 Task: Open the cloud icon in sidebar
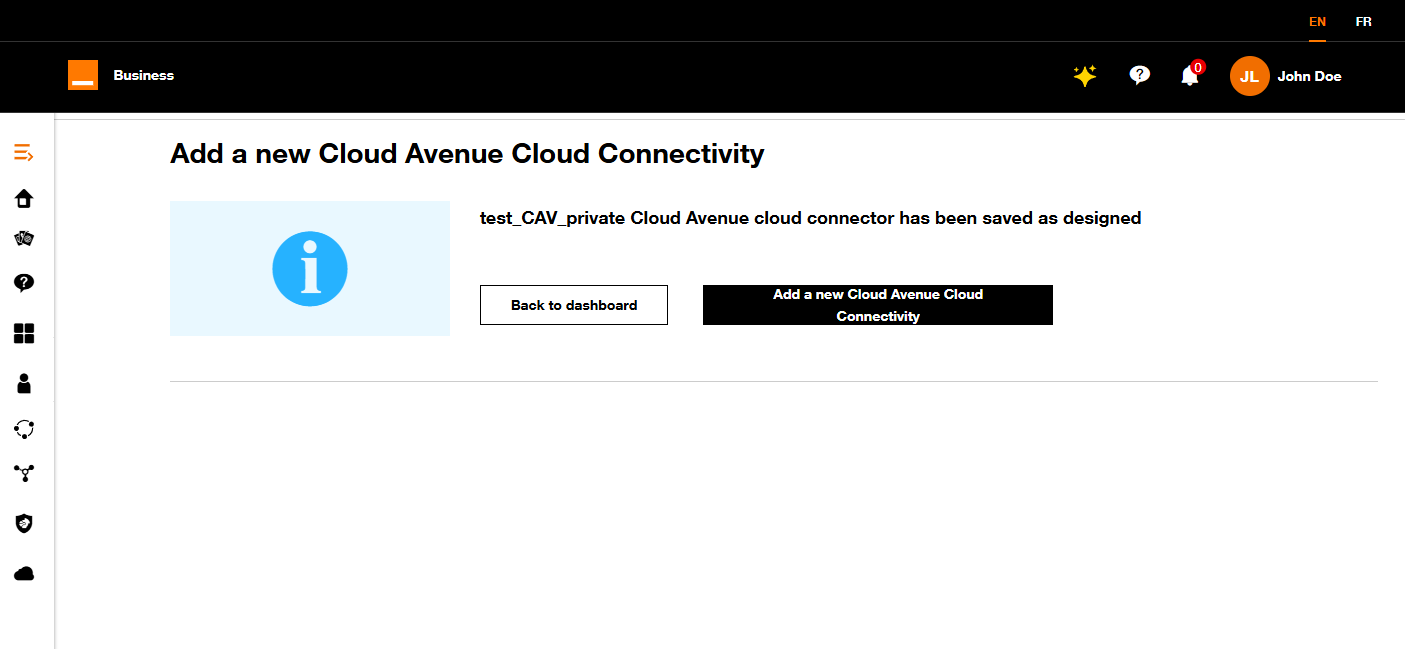[x=24, y=574]
